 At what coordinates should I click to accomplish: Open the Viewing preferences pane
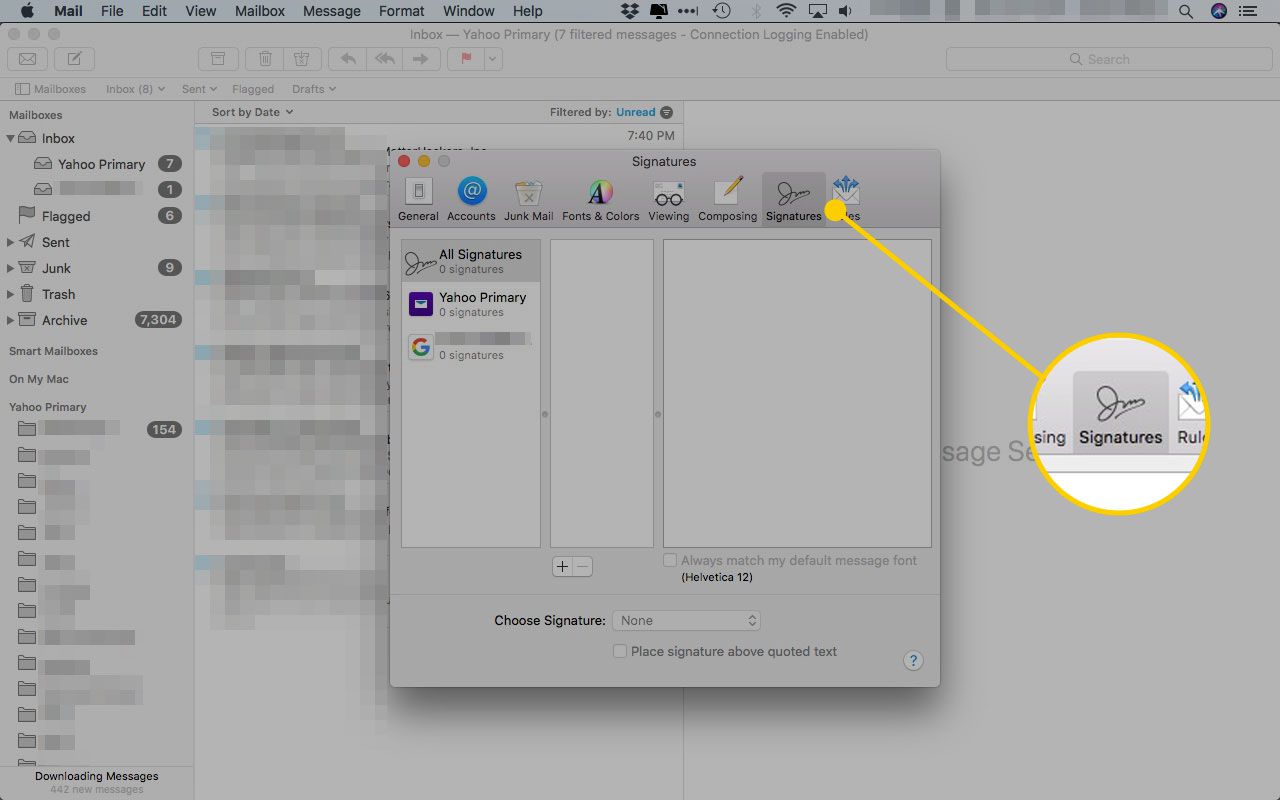coord(668,199)
